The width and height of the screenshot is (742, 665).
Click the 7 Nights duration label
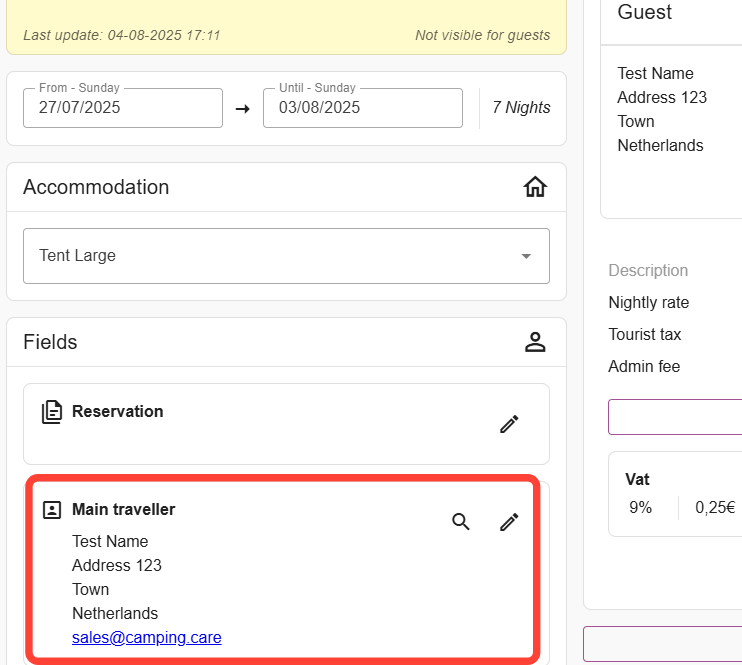521,108
